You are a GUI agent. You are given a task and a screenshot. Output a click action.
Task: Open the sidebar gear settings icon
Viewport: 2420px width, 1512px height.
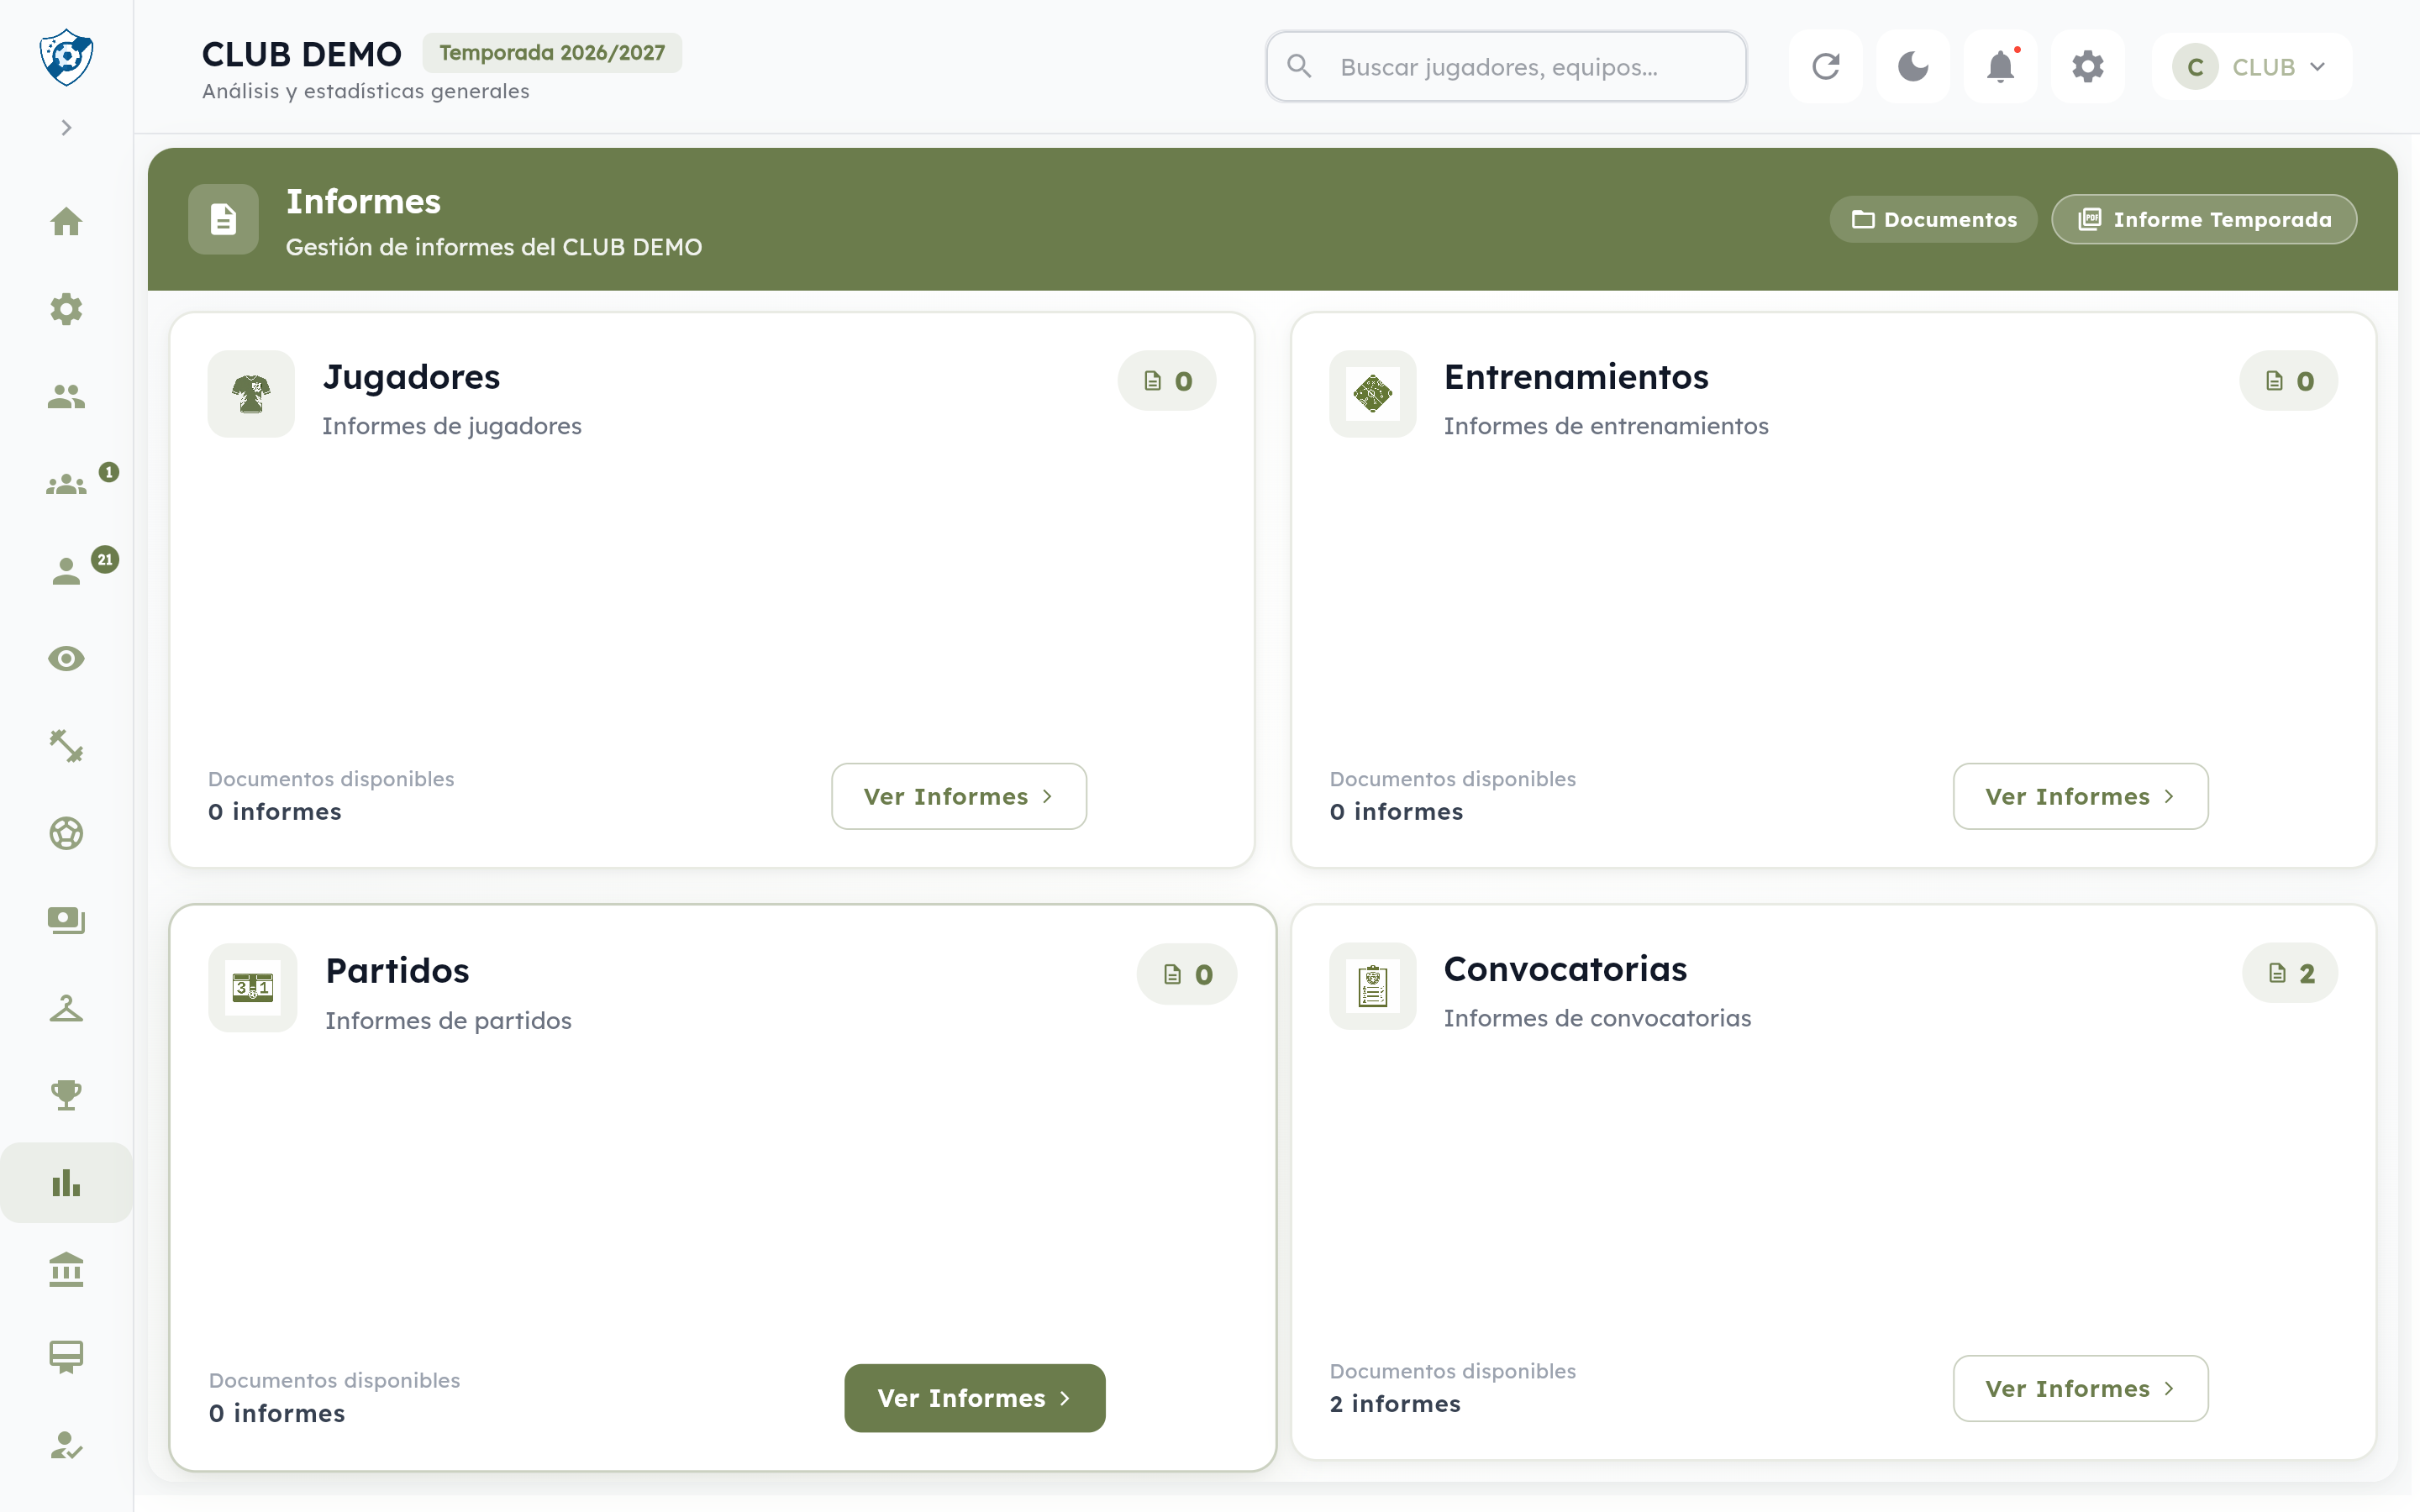click(66, 309)
